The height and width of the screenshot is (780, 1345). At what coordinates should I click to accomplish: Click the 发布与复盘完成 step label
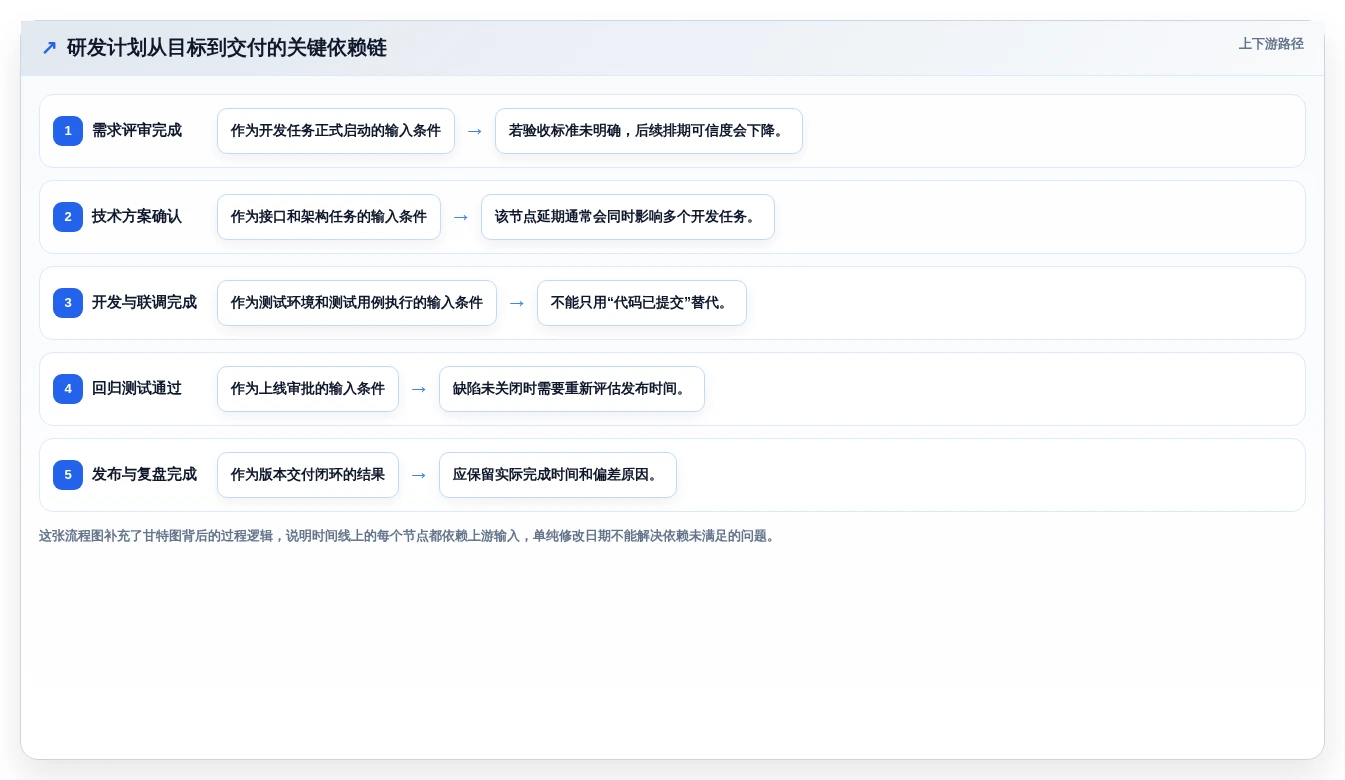[144, 475]
